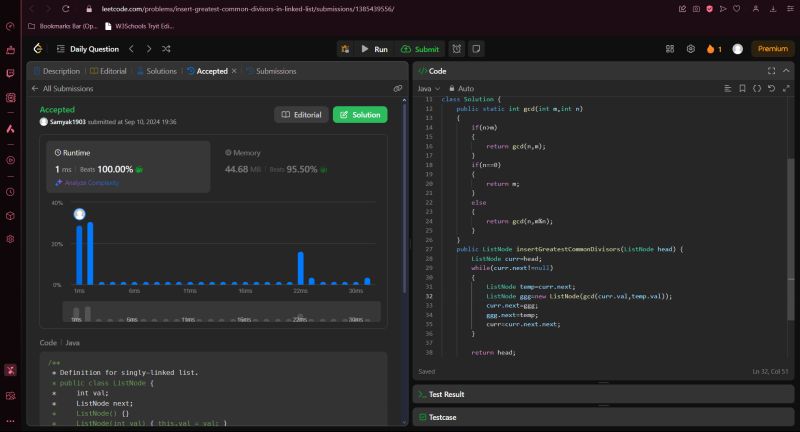Add page to bookmarks with heart icon
800x432 pixels.
pyautogui.click(x=737, y=9)
